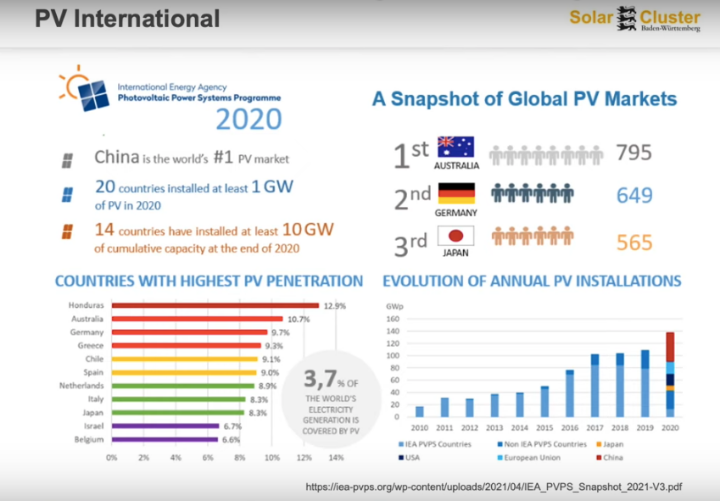
Task: Click the '2nd' ranking label
Action: click(412, 198)
